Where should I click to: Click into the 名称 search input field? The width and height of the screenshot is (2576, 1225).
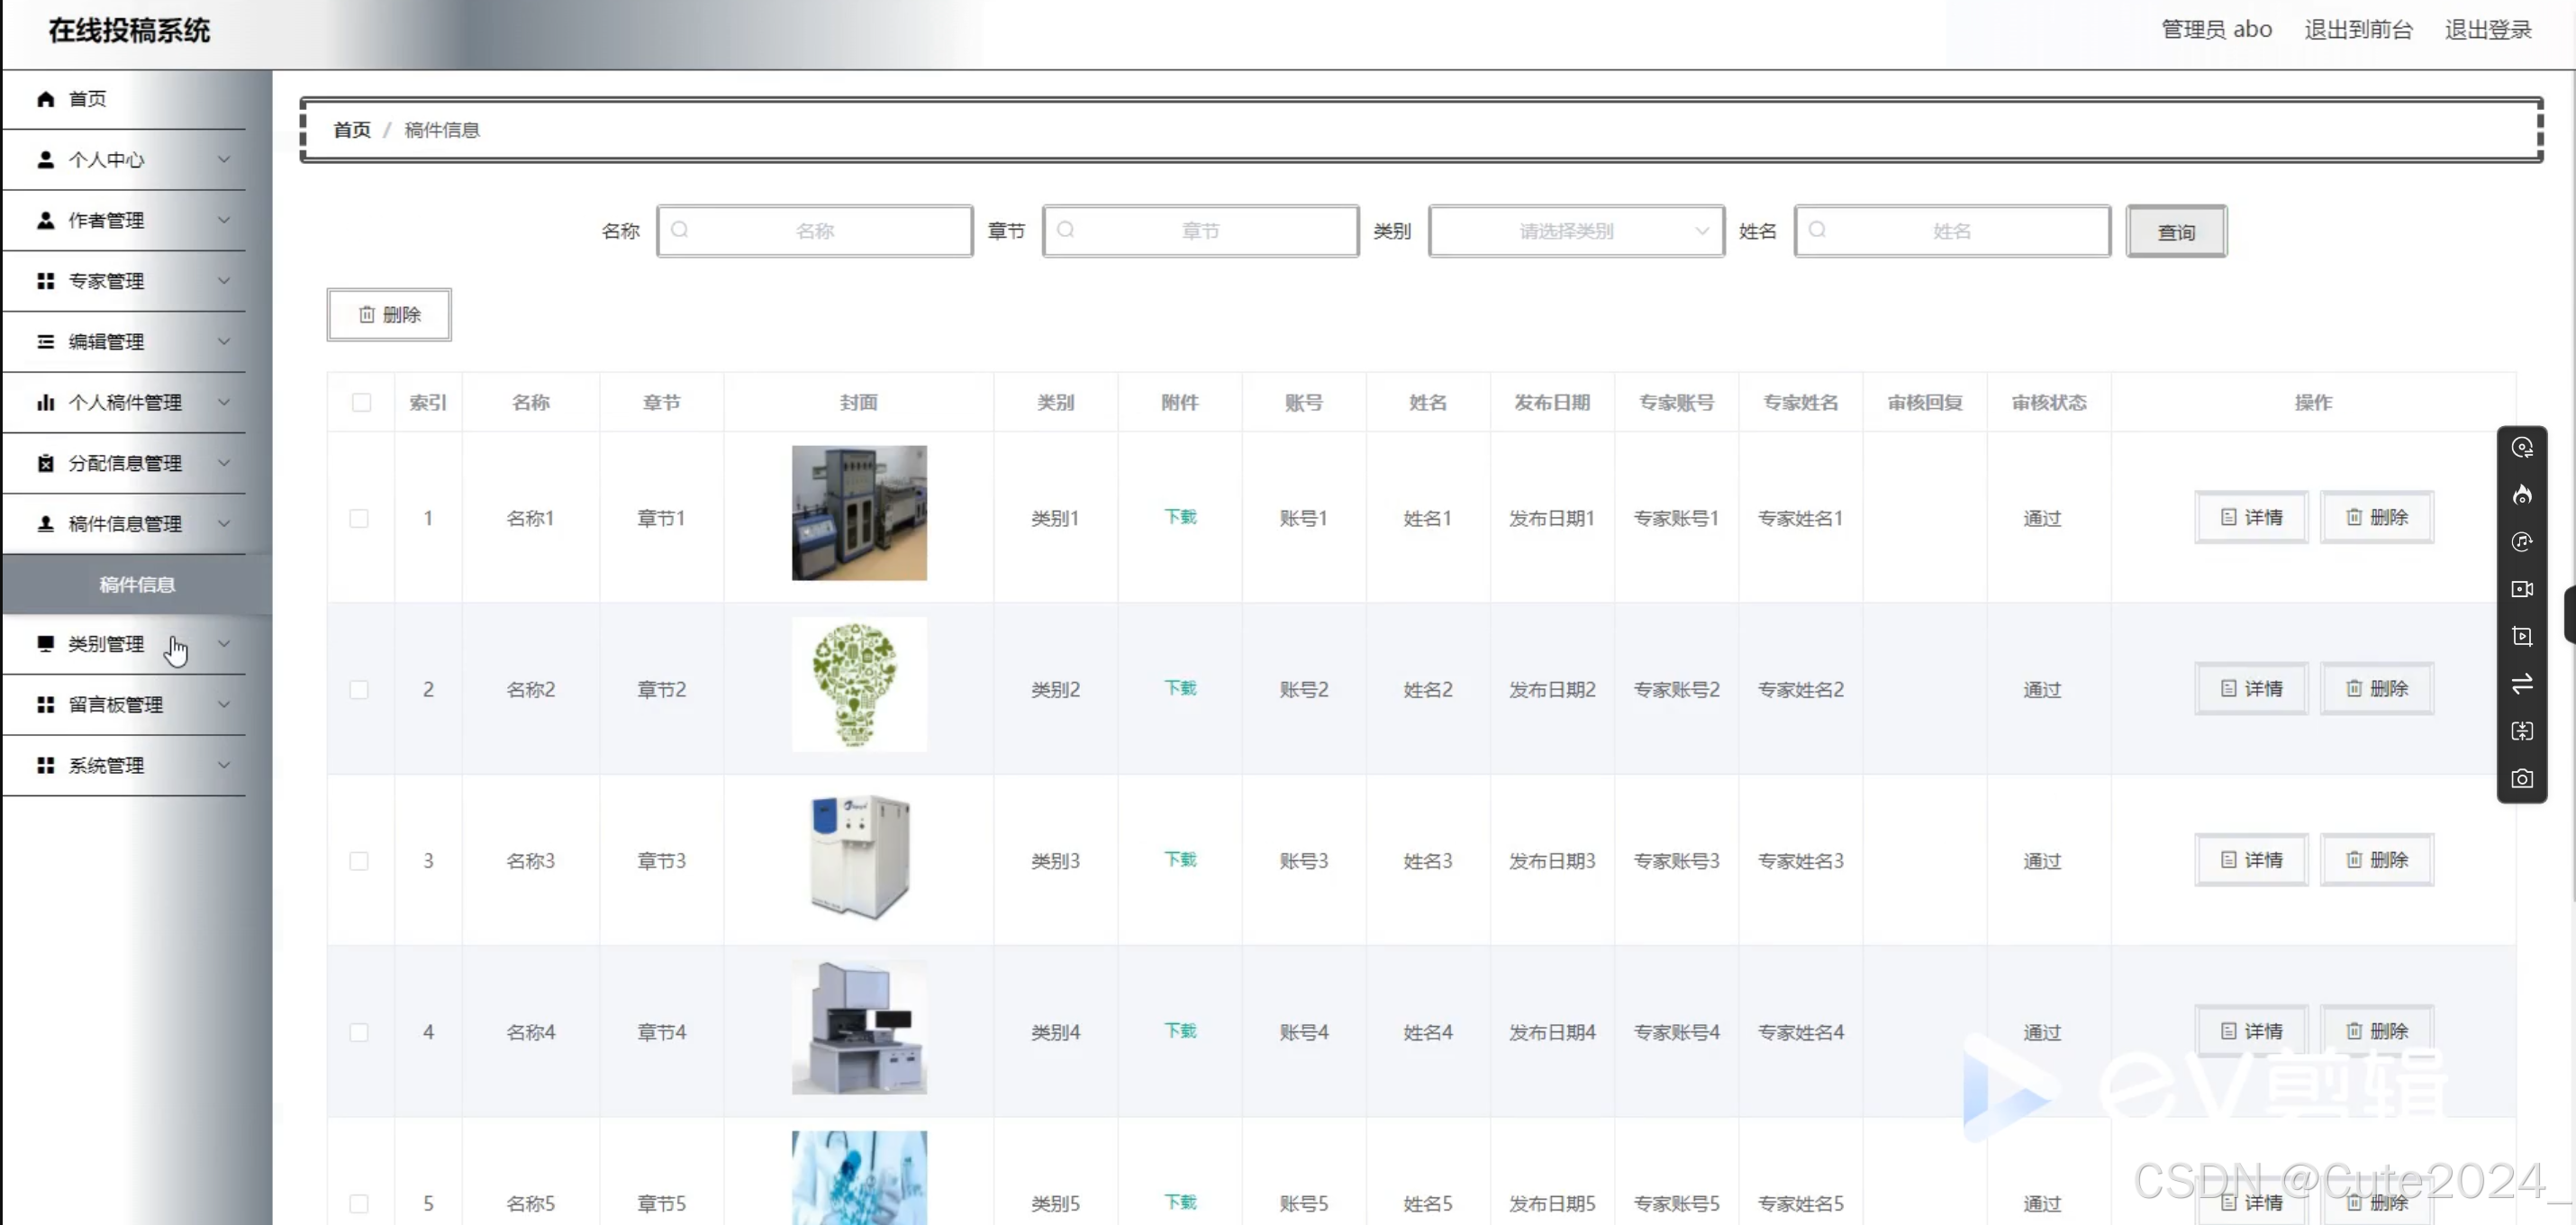(x=815, y=231)
